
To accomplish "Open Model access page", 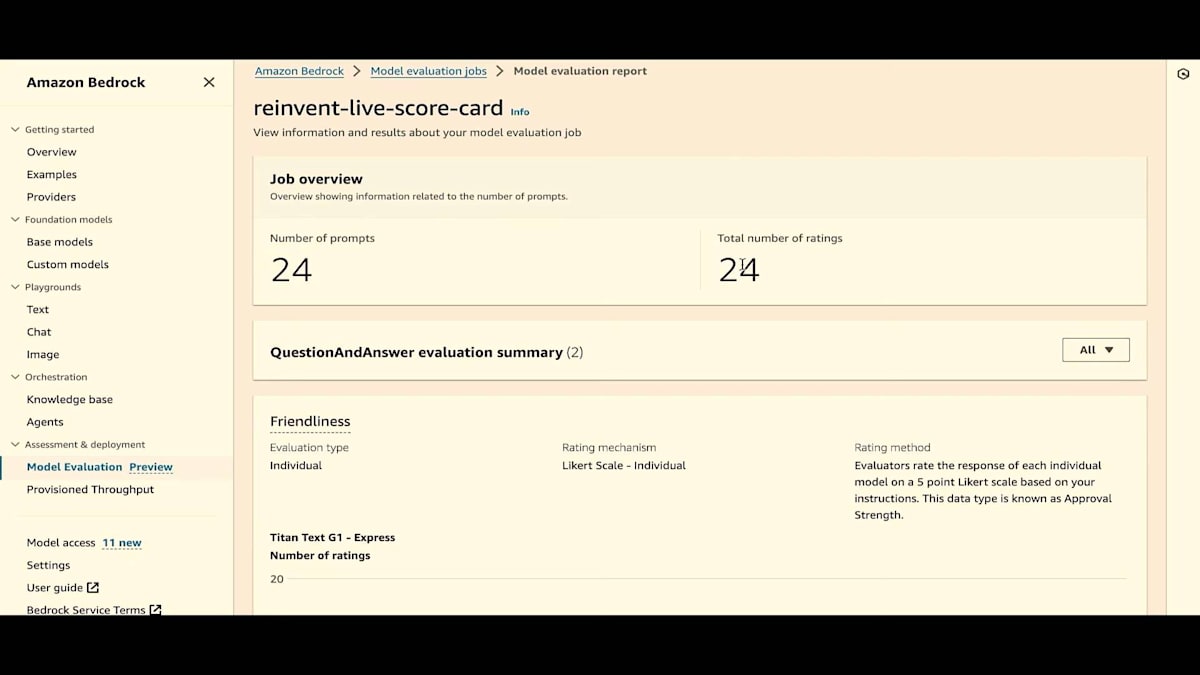I will point(61,543).
